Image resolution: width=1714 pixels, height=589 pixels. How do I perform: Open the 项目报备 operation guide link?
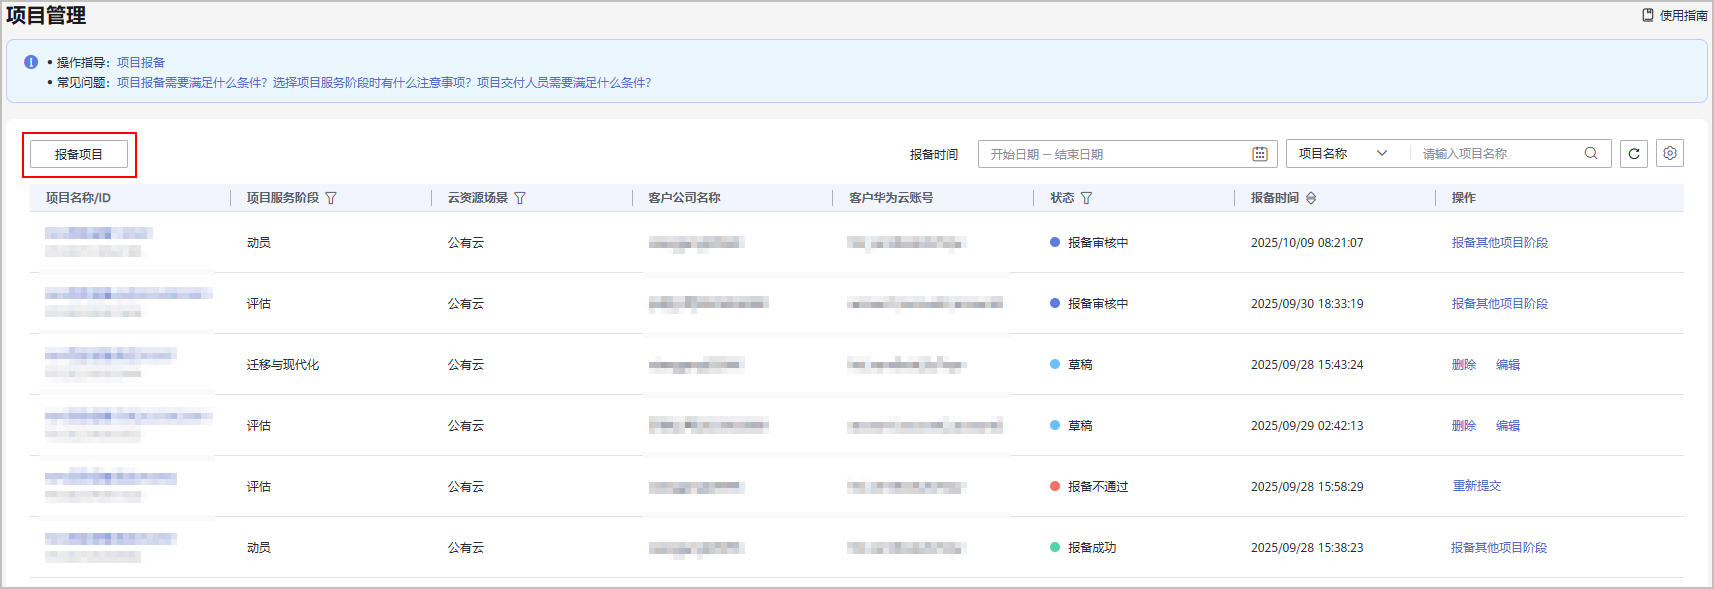[x=141, y=62]
